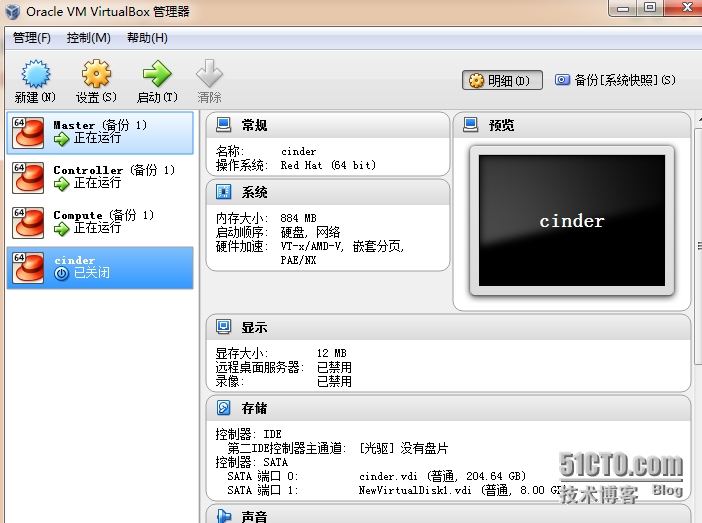
Task: Click the video memory value 12 MB
Action: [332, 353]
